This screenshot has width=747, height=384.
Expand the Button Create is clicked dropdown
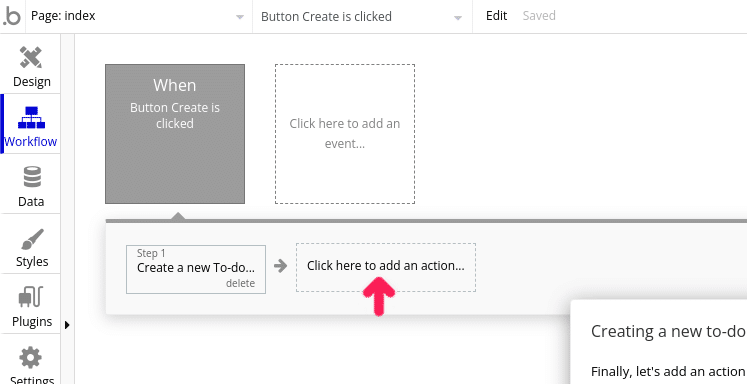(x=362, y=17)
